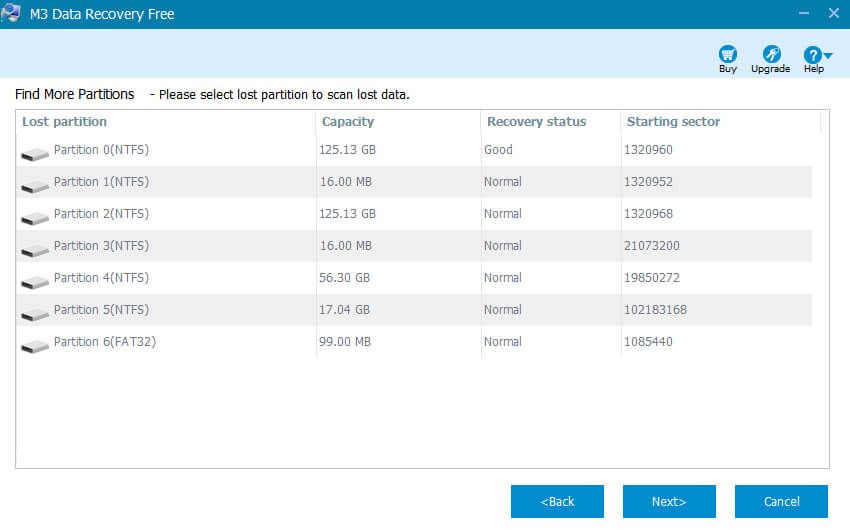
Task: Proceed with the Next> button
Action: coord(669,502)
